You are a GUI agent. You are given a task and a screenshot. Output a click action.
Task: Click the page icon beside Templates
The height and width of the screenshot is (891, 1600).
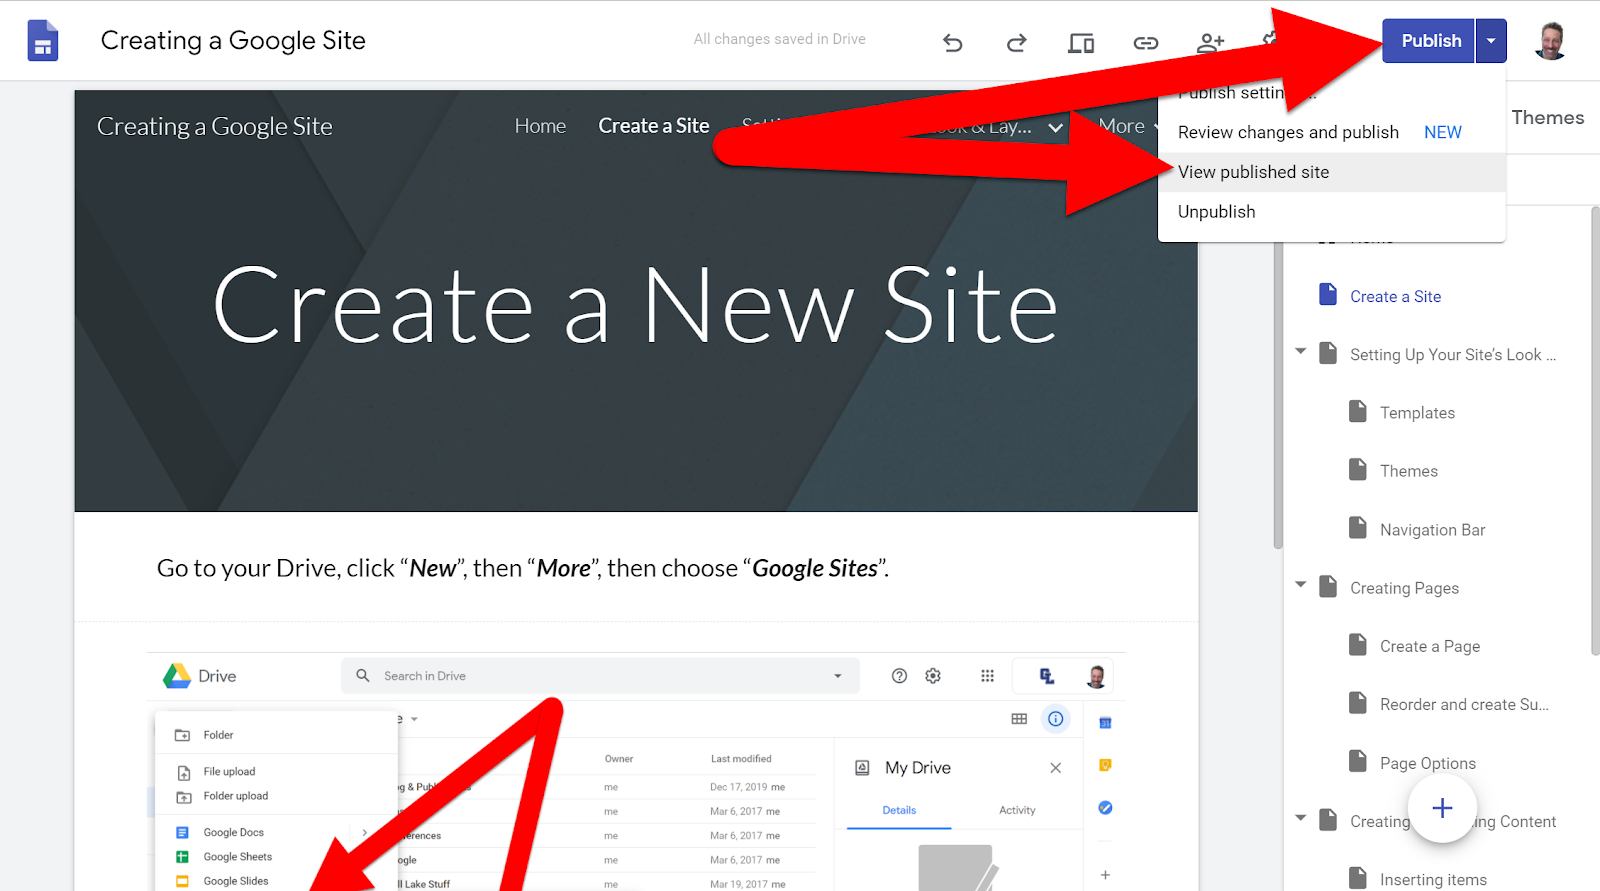coord(1357,412)
